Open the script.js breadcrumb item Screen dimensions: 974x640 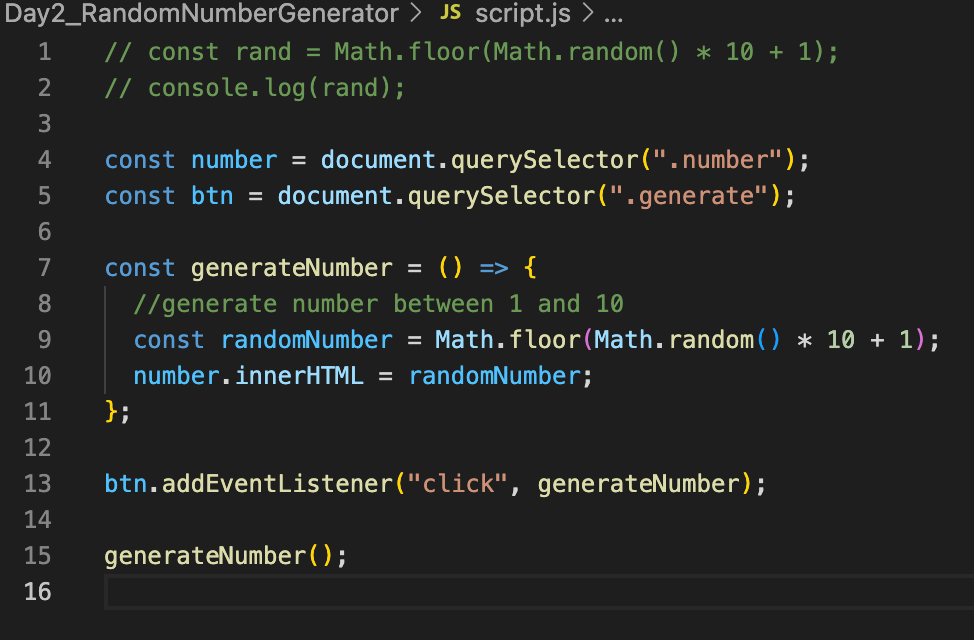coord(522,14)
